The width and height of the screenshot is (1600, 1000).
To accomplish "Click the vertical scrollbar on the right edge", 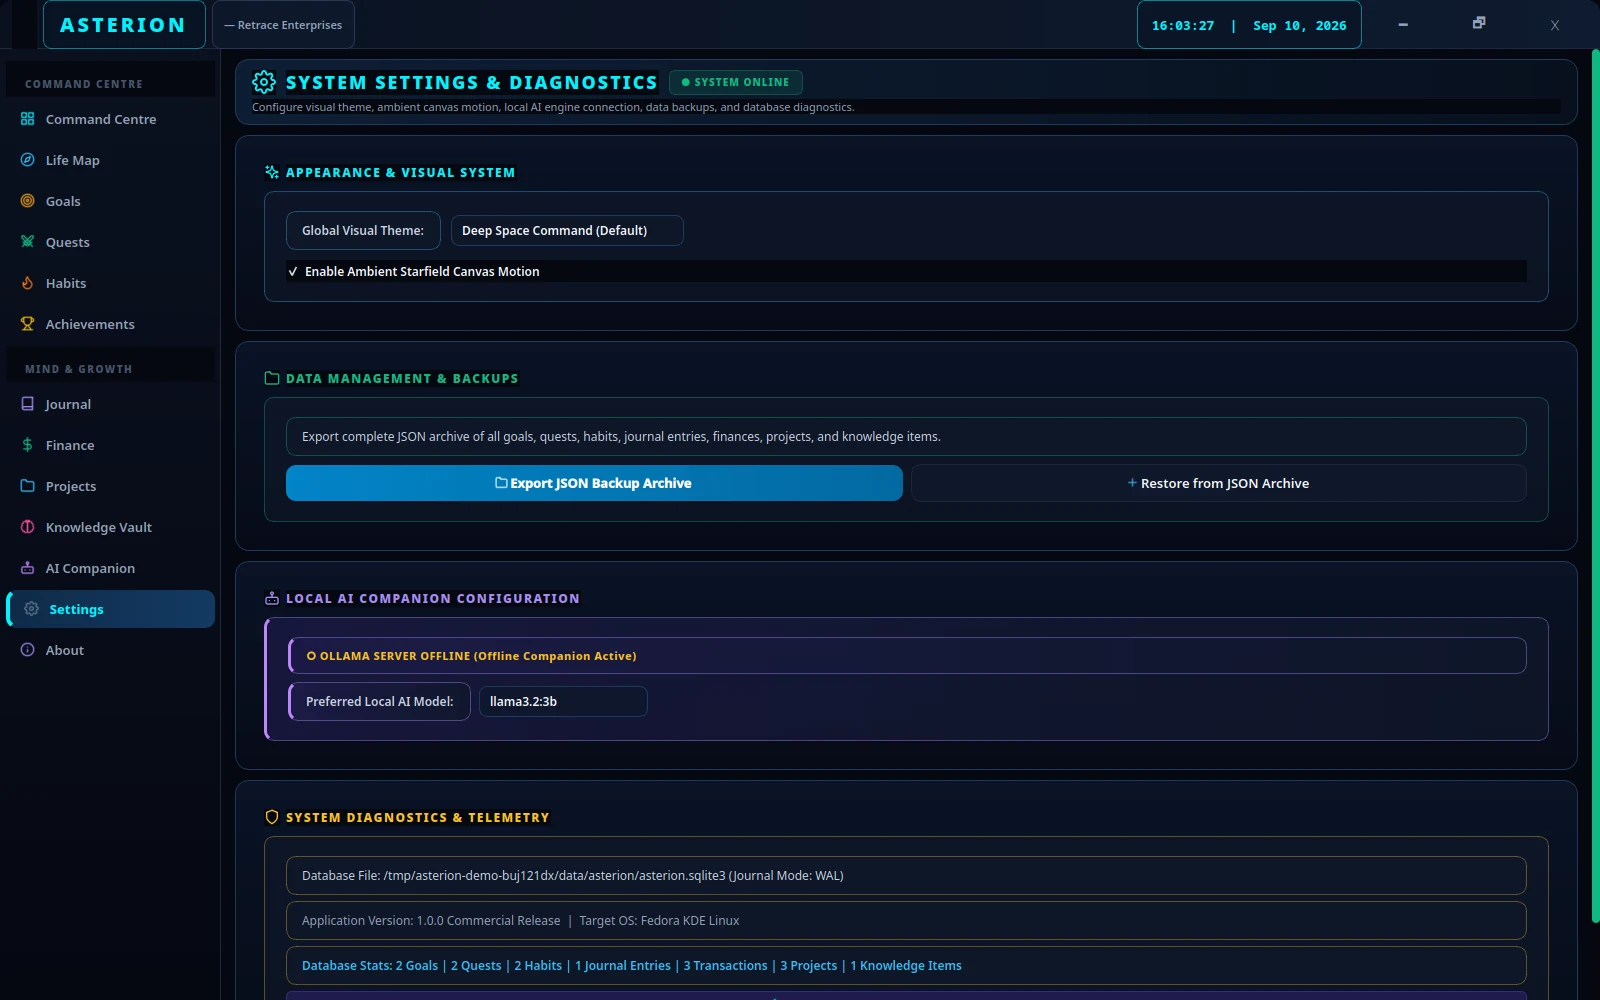I will coord(1595,486).
